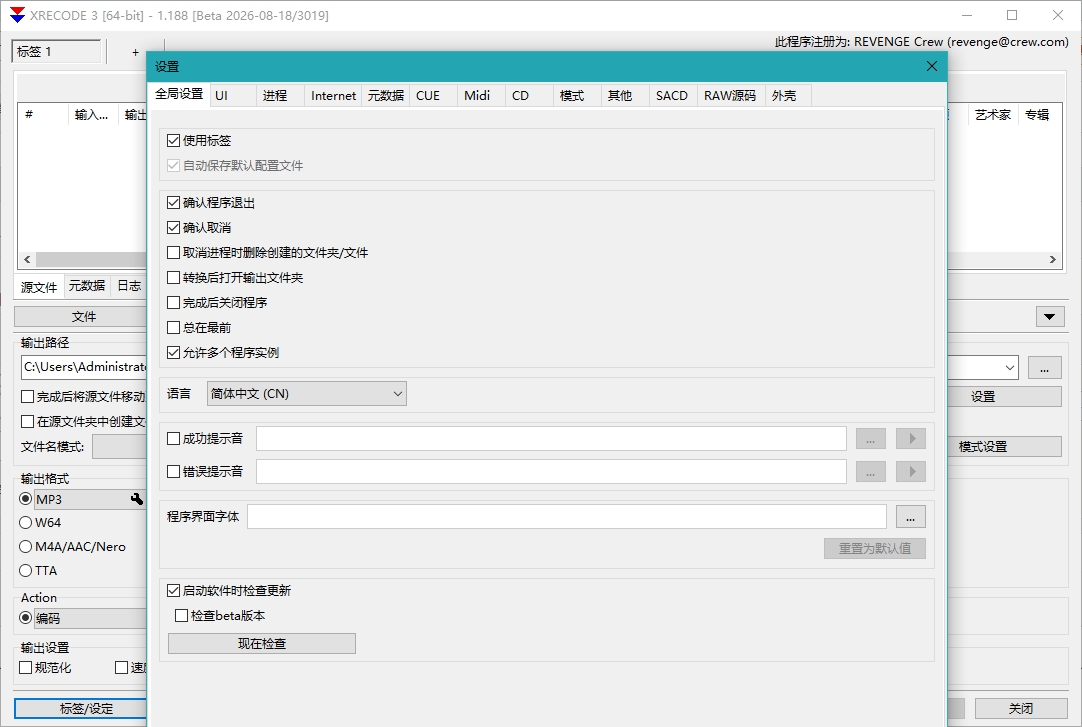Open the Internet settings tab
Viewport: 1082px width, 727px height.
pos(333,96)
